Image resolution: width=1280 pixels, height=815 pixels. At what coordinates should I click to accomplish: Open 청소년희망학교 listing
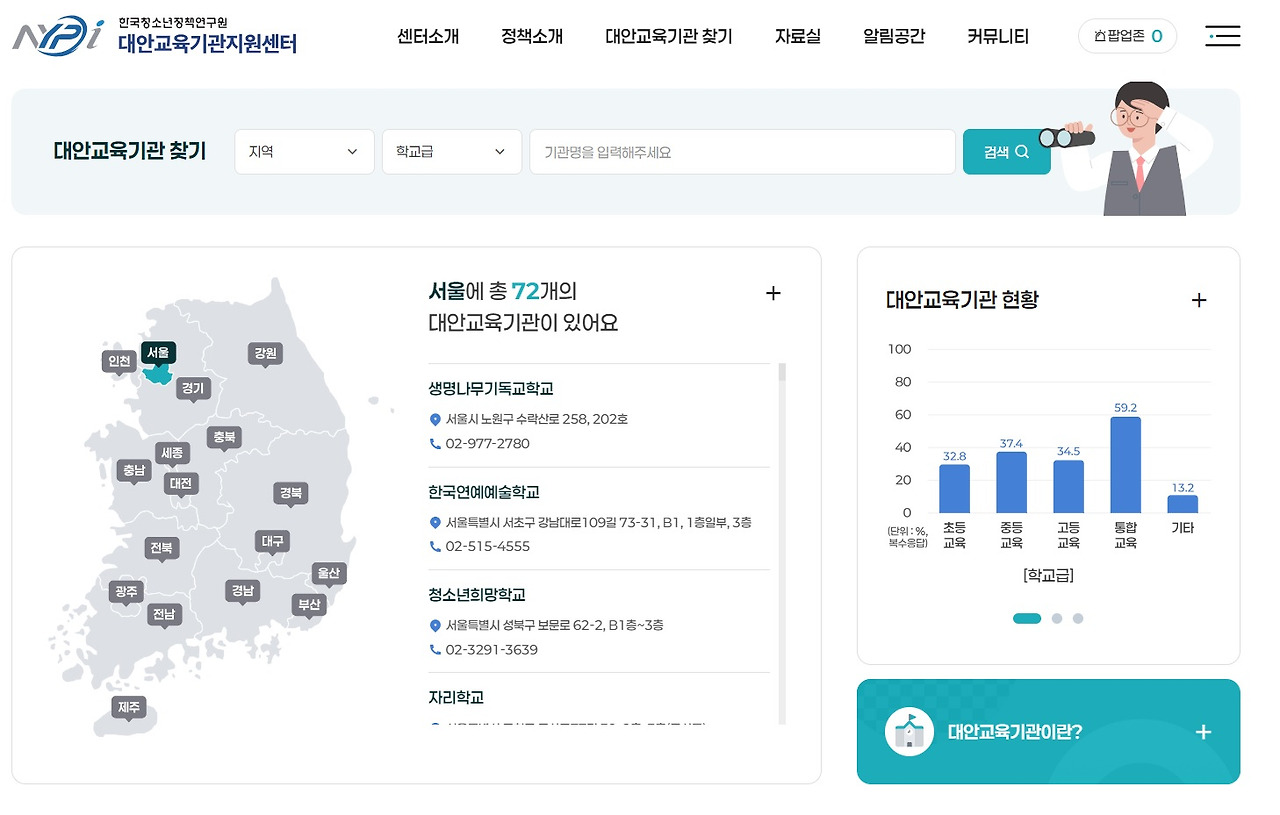[476, 595]
